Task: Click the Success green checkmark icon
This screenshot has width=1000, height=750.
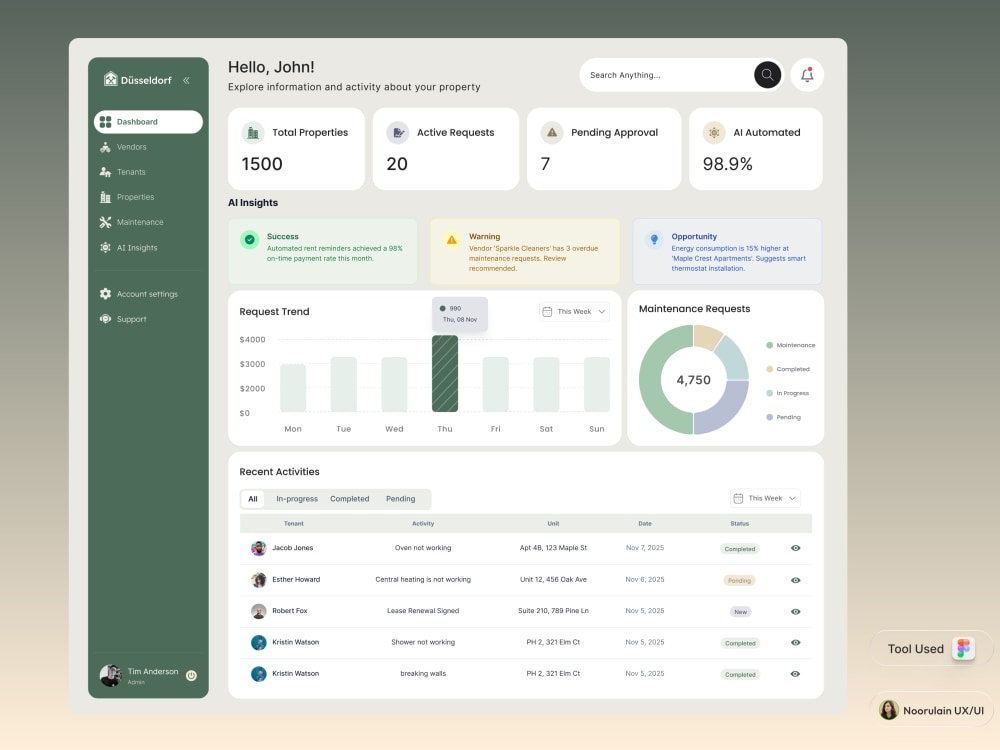Action: tap(250, 240)
